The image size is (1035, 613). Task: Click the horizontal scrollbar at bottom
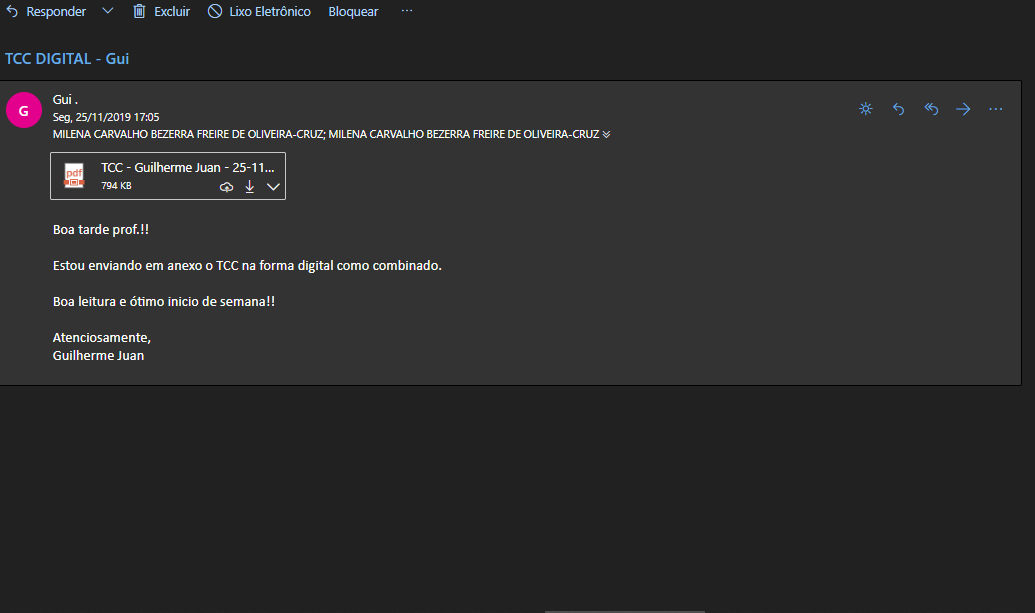point(624,611)
